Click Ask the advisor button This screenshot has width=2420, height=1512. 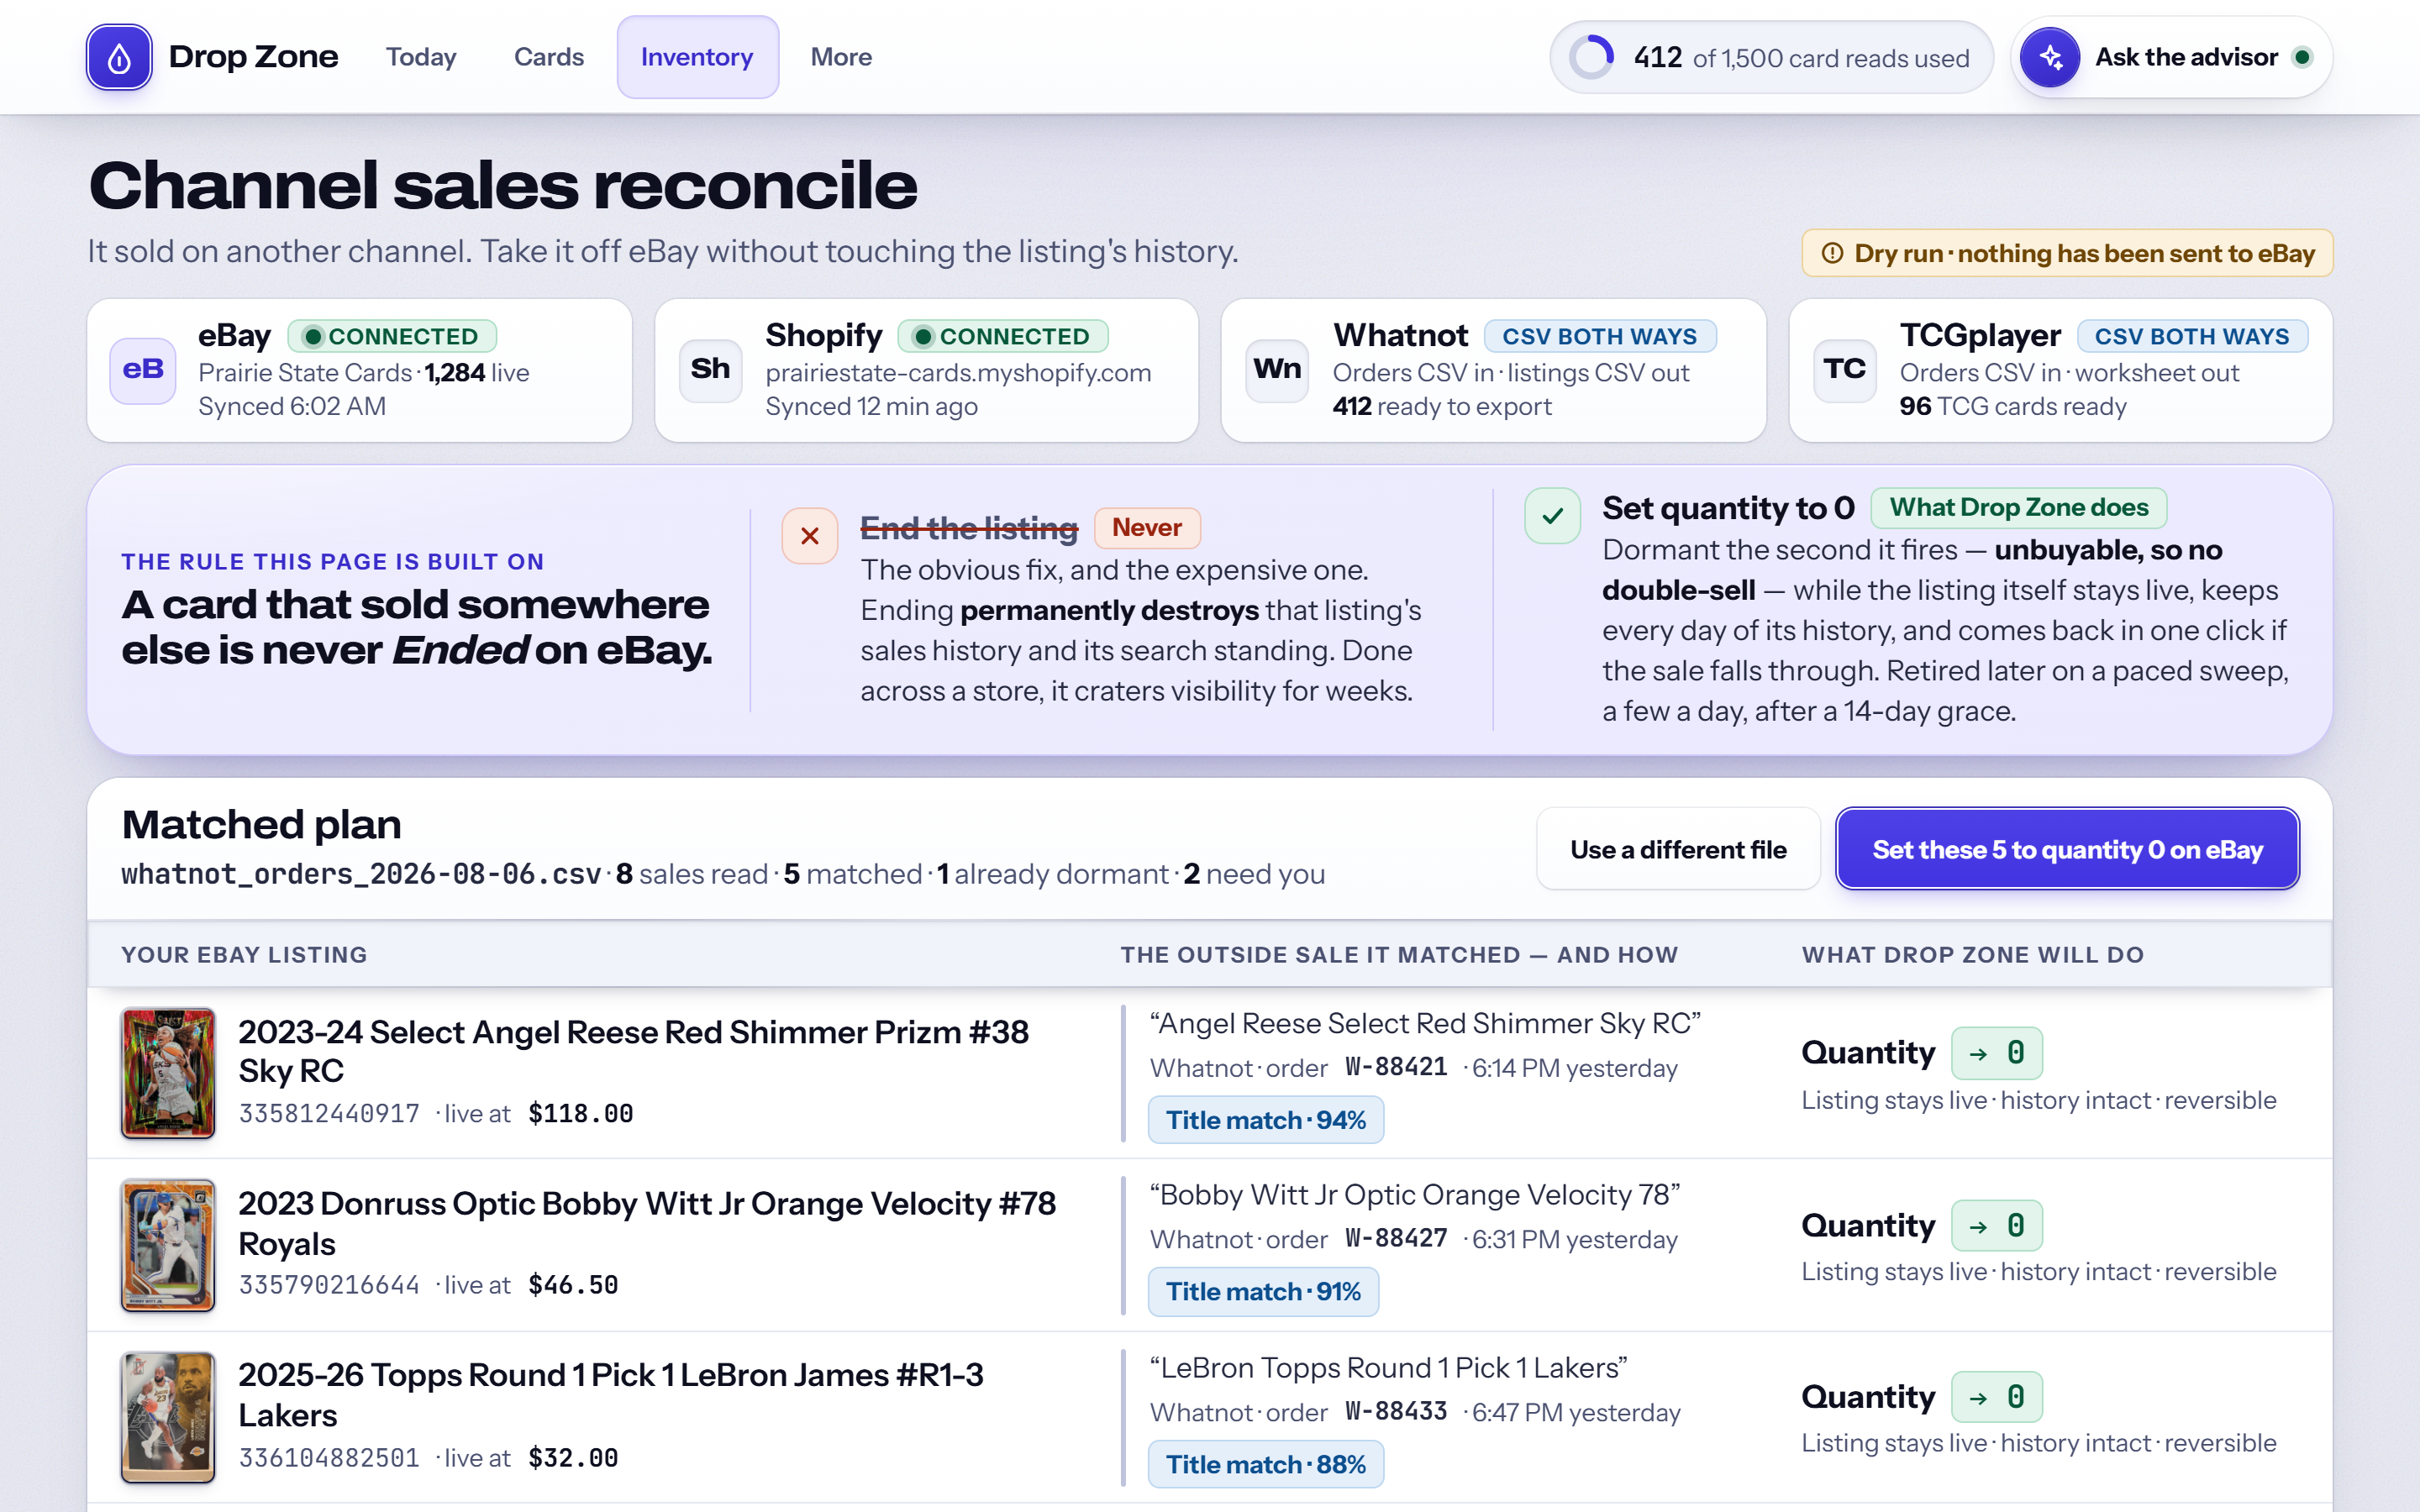(2171, 57)
